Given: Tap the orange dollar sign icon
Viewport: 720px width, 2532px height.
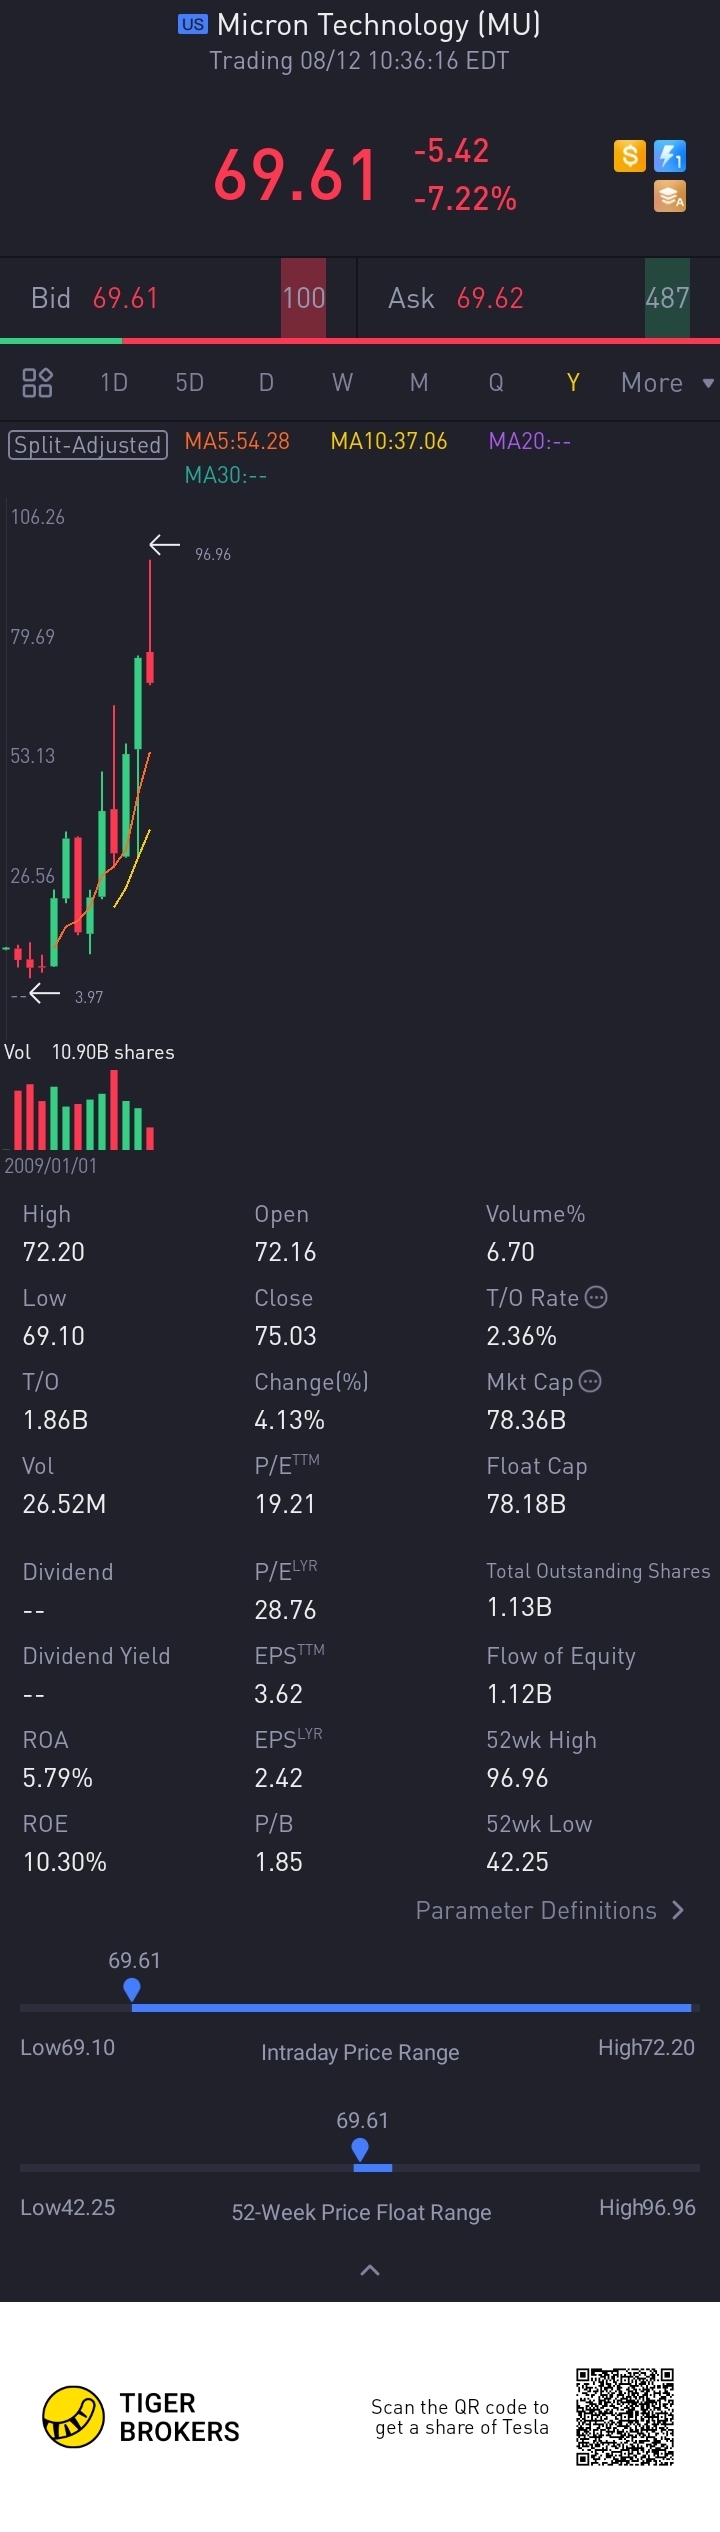Looking at the screenshot, I should tap(629, 156).
